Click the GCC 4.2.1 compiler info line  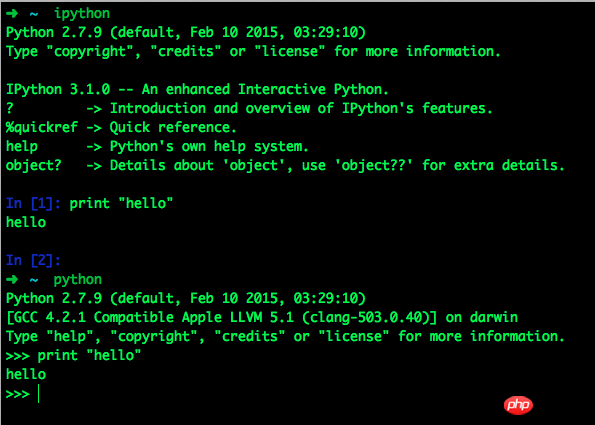262,317
